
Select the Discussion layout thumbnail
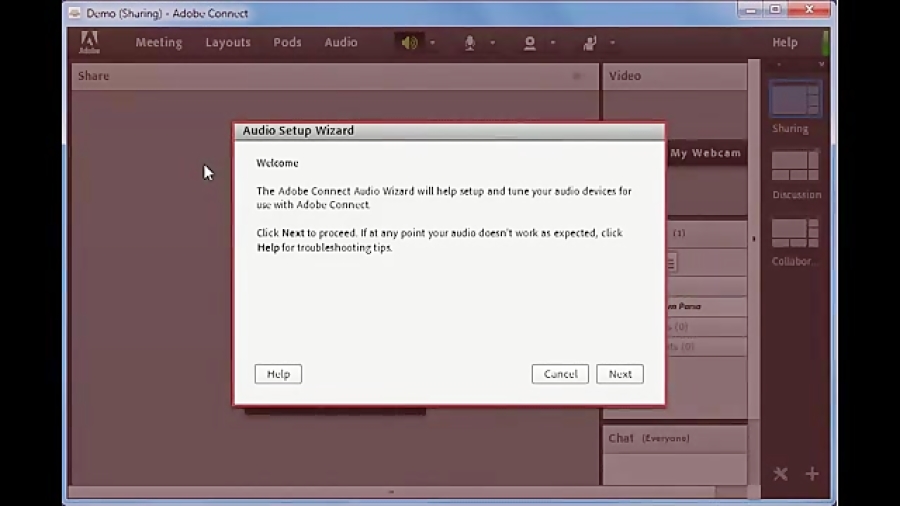tap(796, 166)
